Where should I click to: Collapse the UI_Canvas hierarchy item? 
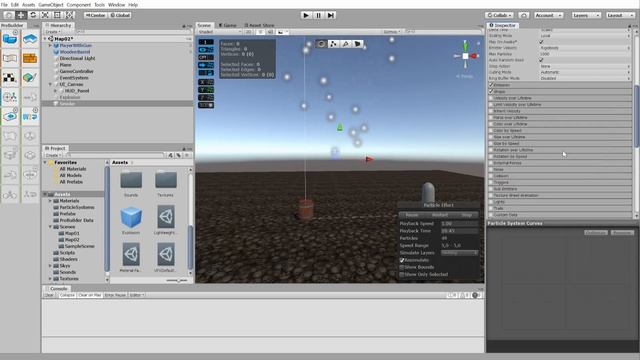pyautogui.click(x=51, y=84)
